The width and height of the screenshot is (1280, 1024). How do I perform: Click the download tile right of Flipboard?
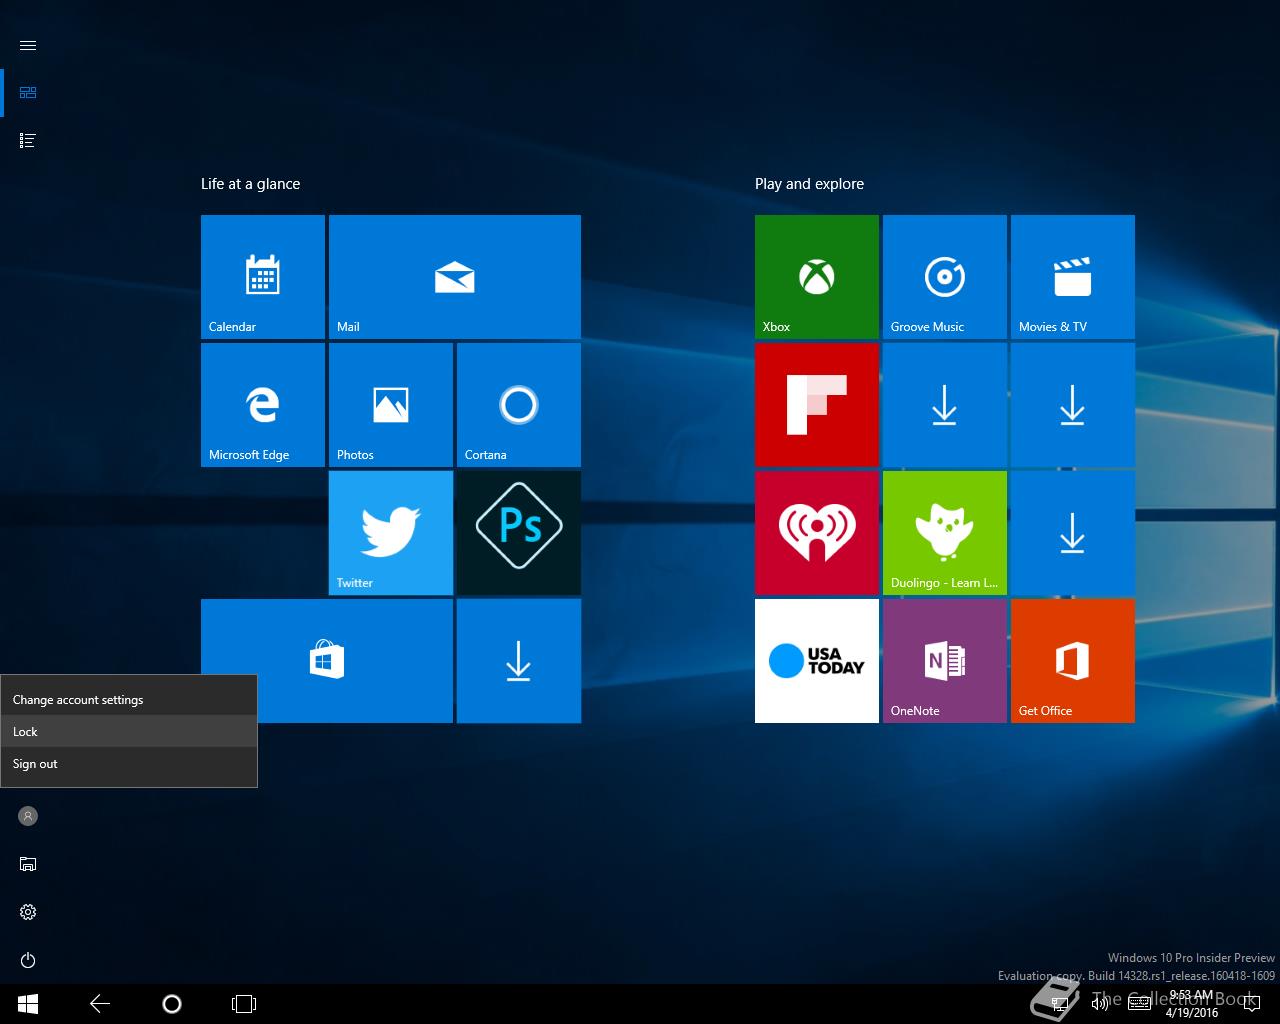pos(945,405)
